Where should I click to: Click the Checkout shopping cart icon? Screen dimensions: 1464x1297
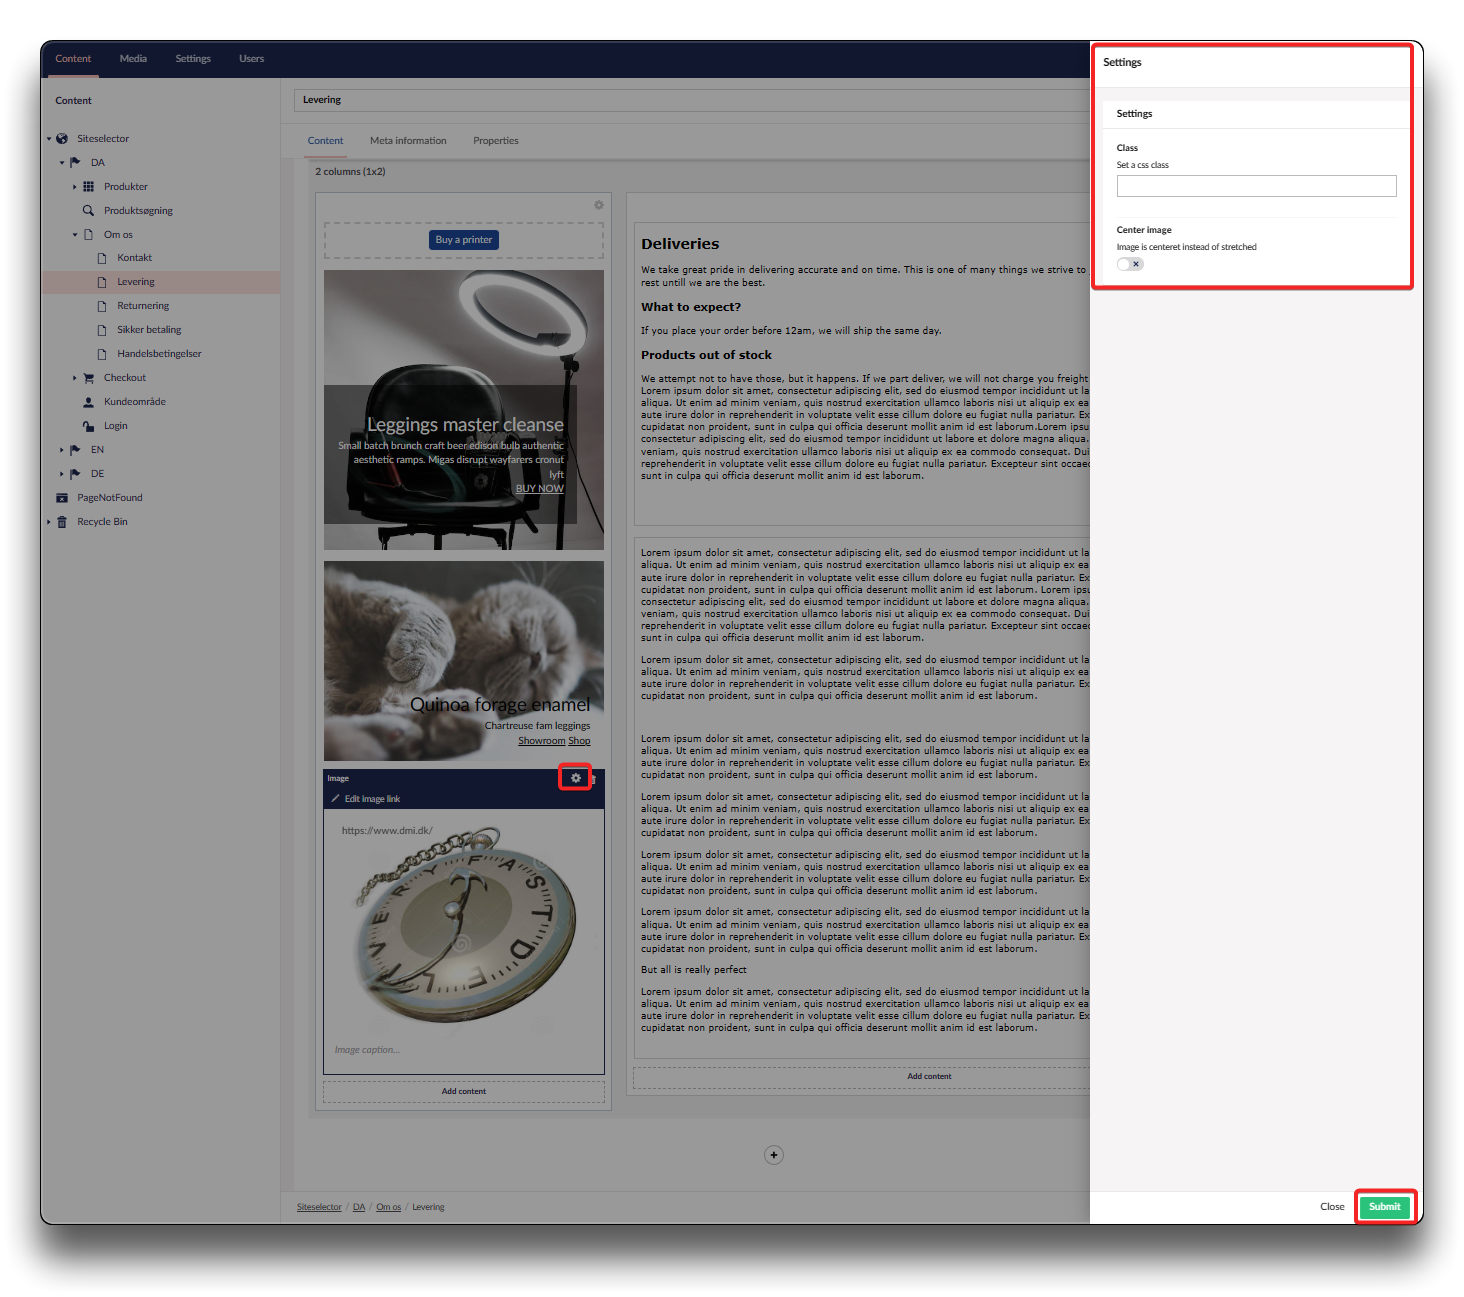(x=88, y=378)
